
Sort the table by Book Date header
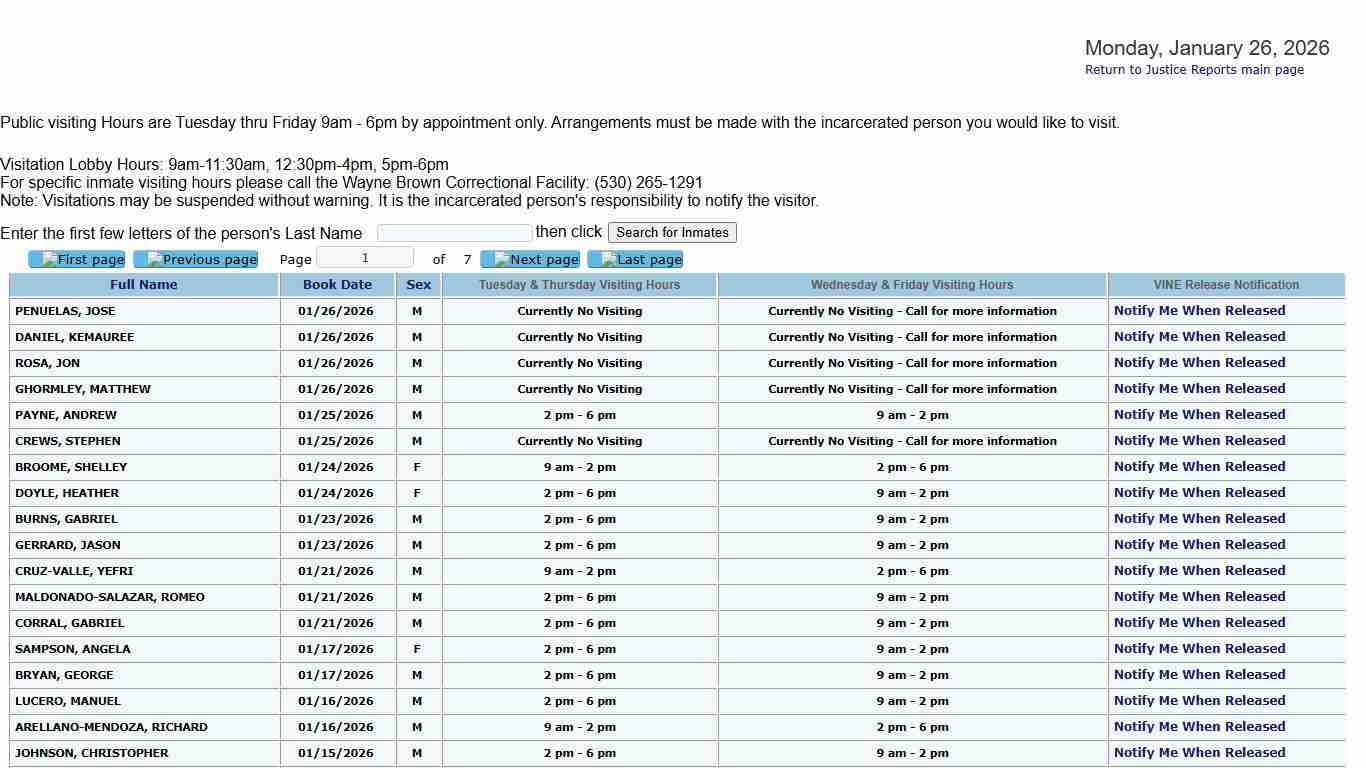(x=337, y=285)
